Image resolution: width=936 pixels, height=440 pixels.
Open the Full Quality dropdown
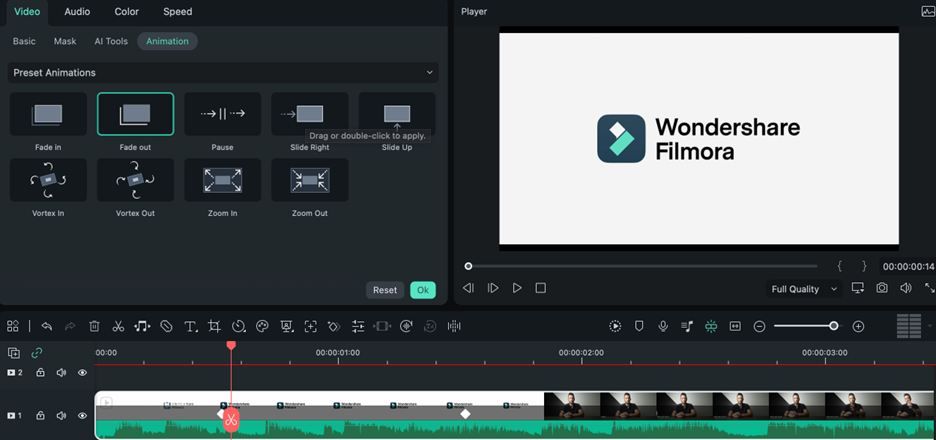tap(803, 289)
